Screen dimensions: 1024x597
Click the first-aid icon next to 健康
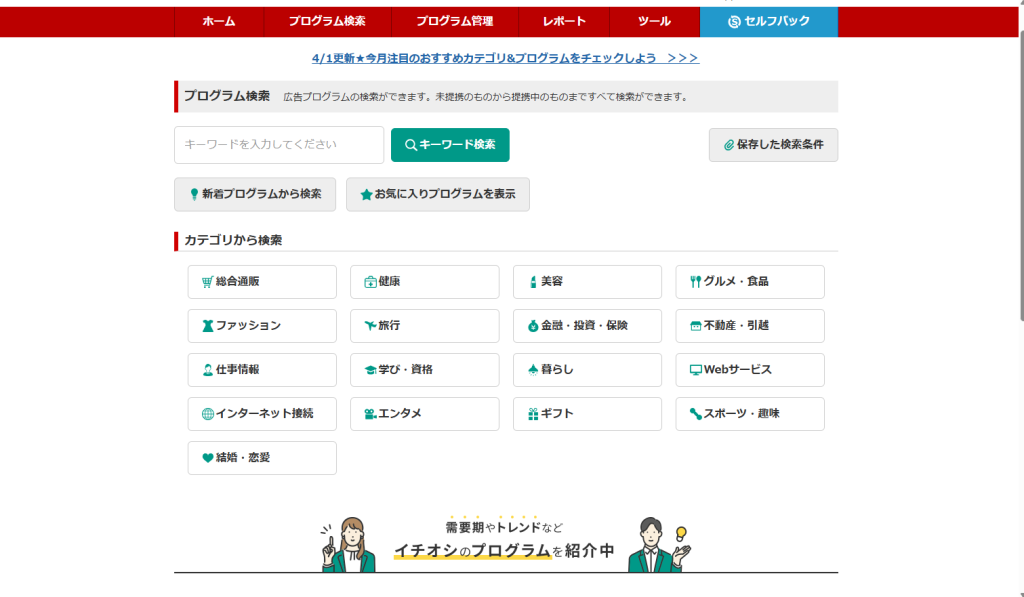point(370,282)
